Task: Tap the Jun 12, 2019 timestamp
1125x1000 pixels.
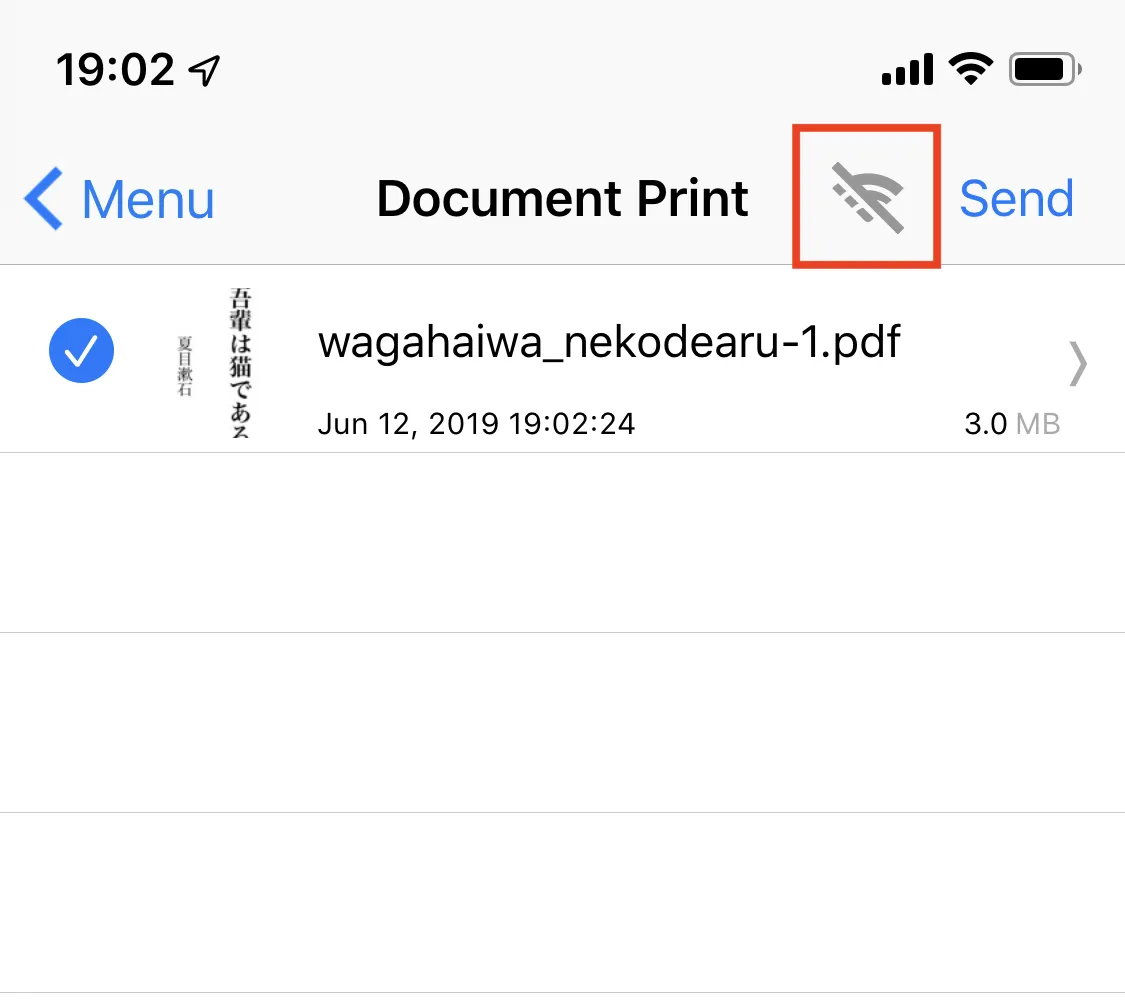Action: (476, 424)
